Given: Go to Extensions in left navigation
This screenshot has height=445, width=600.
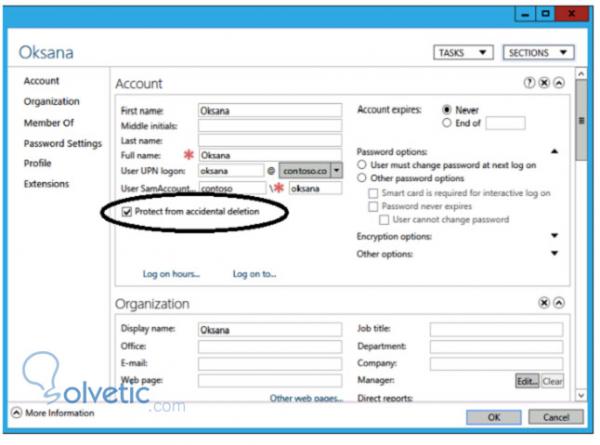Looking at the screenshot, I should (46, 184).
